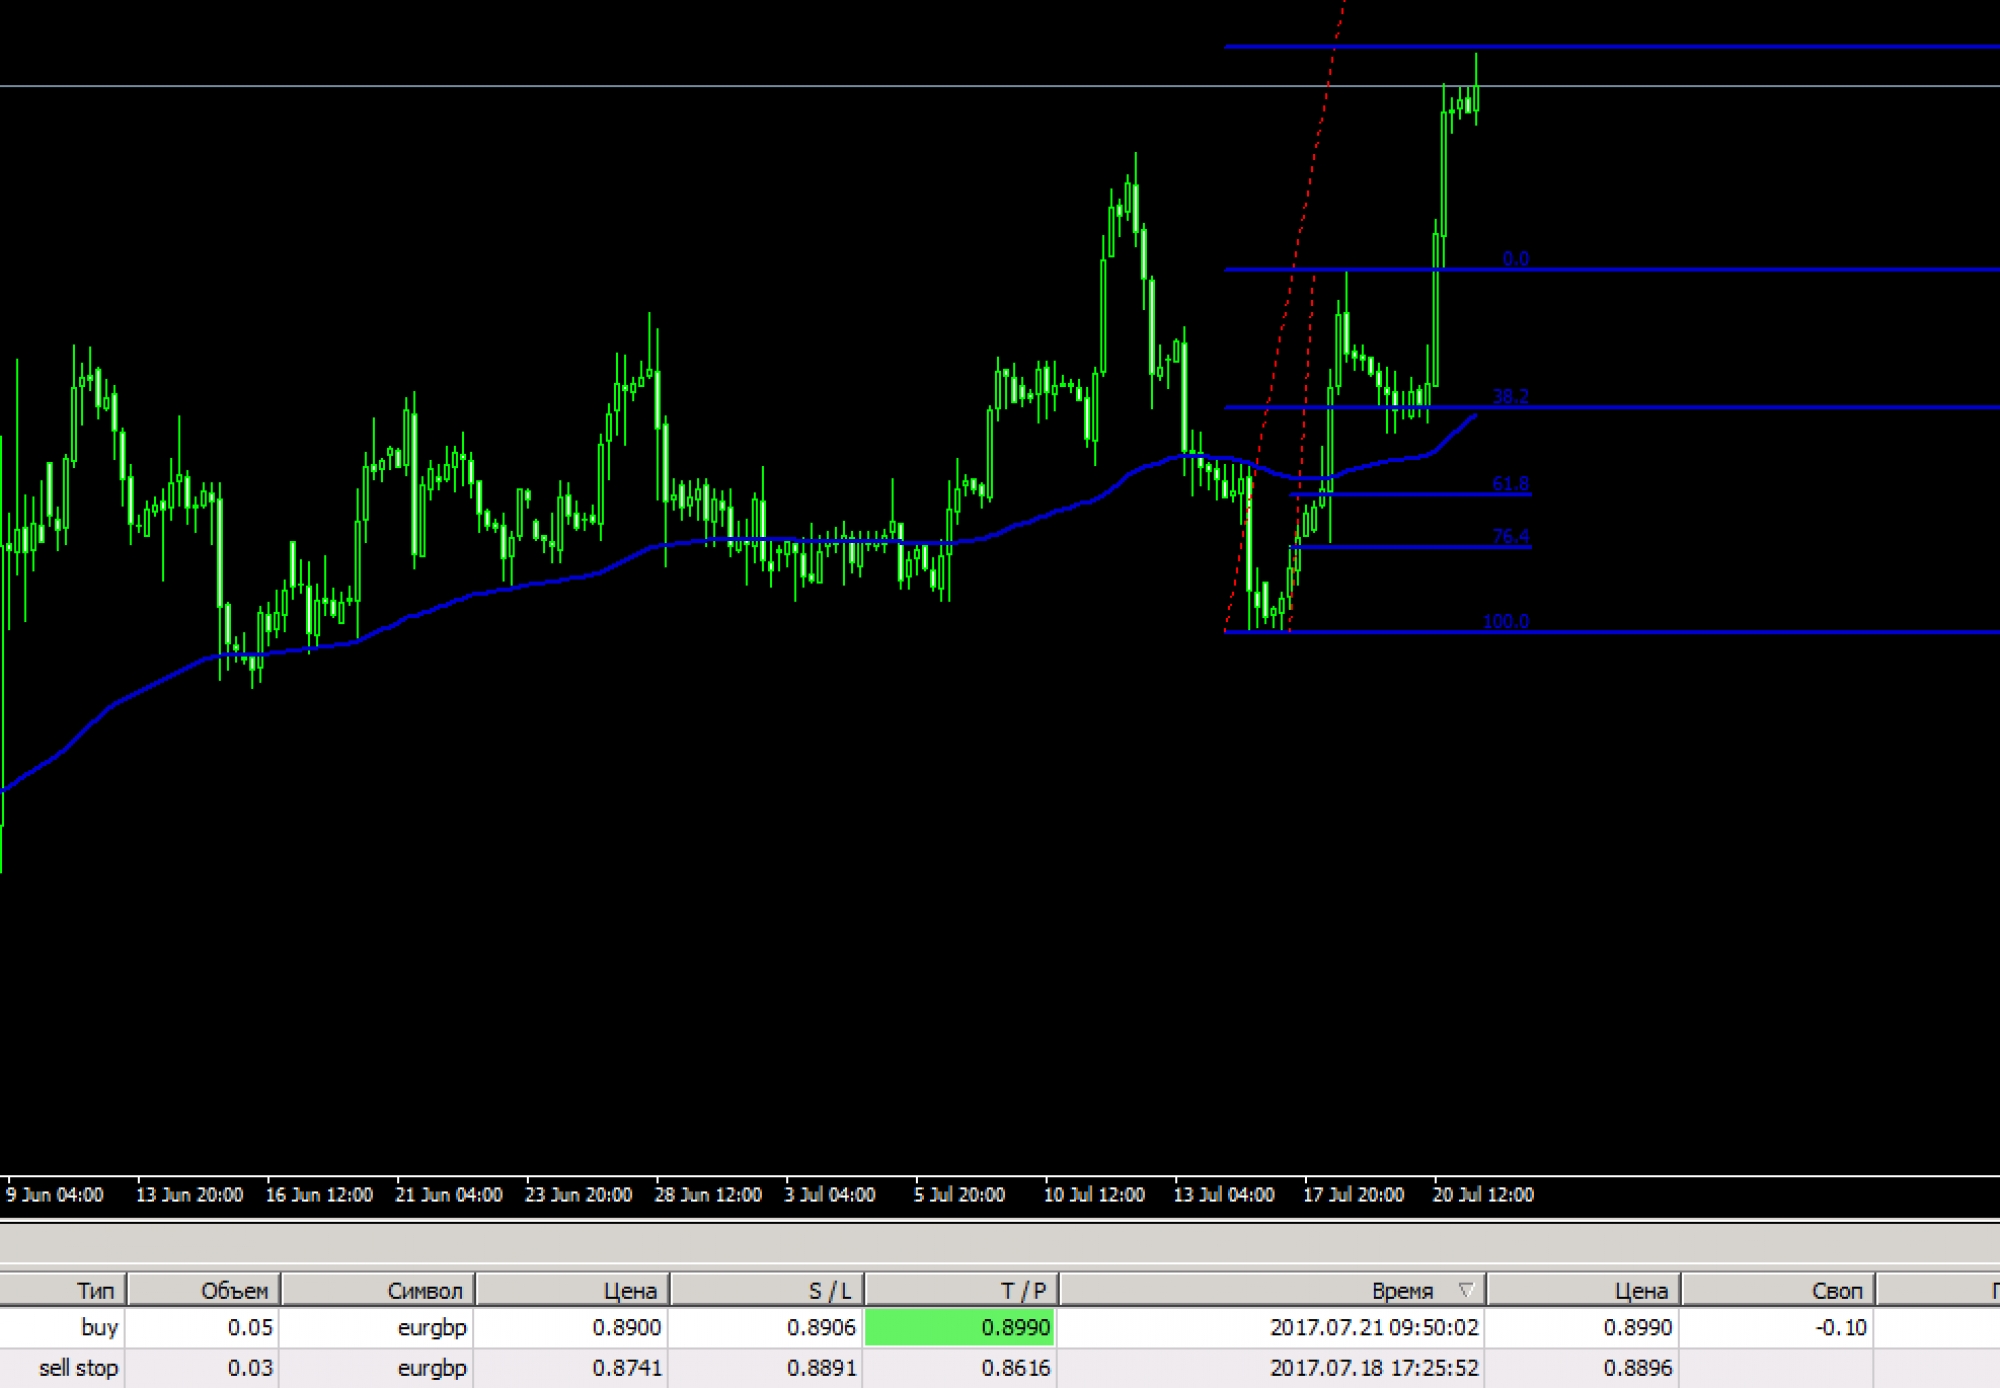The width and height of the screenshot is (2000, 1388).
Task: Select the Fibonacci 100.0 level label
Action: [1505, 621]
